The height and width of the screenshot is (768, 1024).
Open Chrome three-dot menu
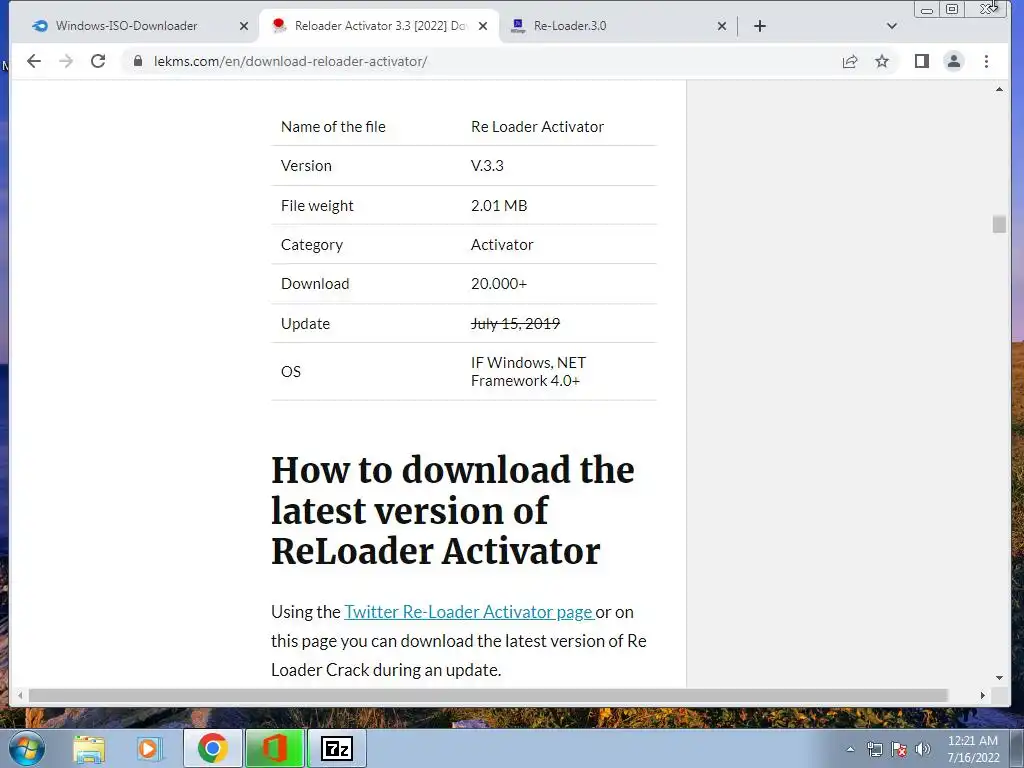coord(986,61)
